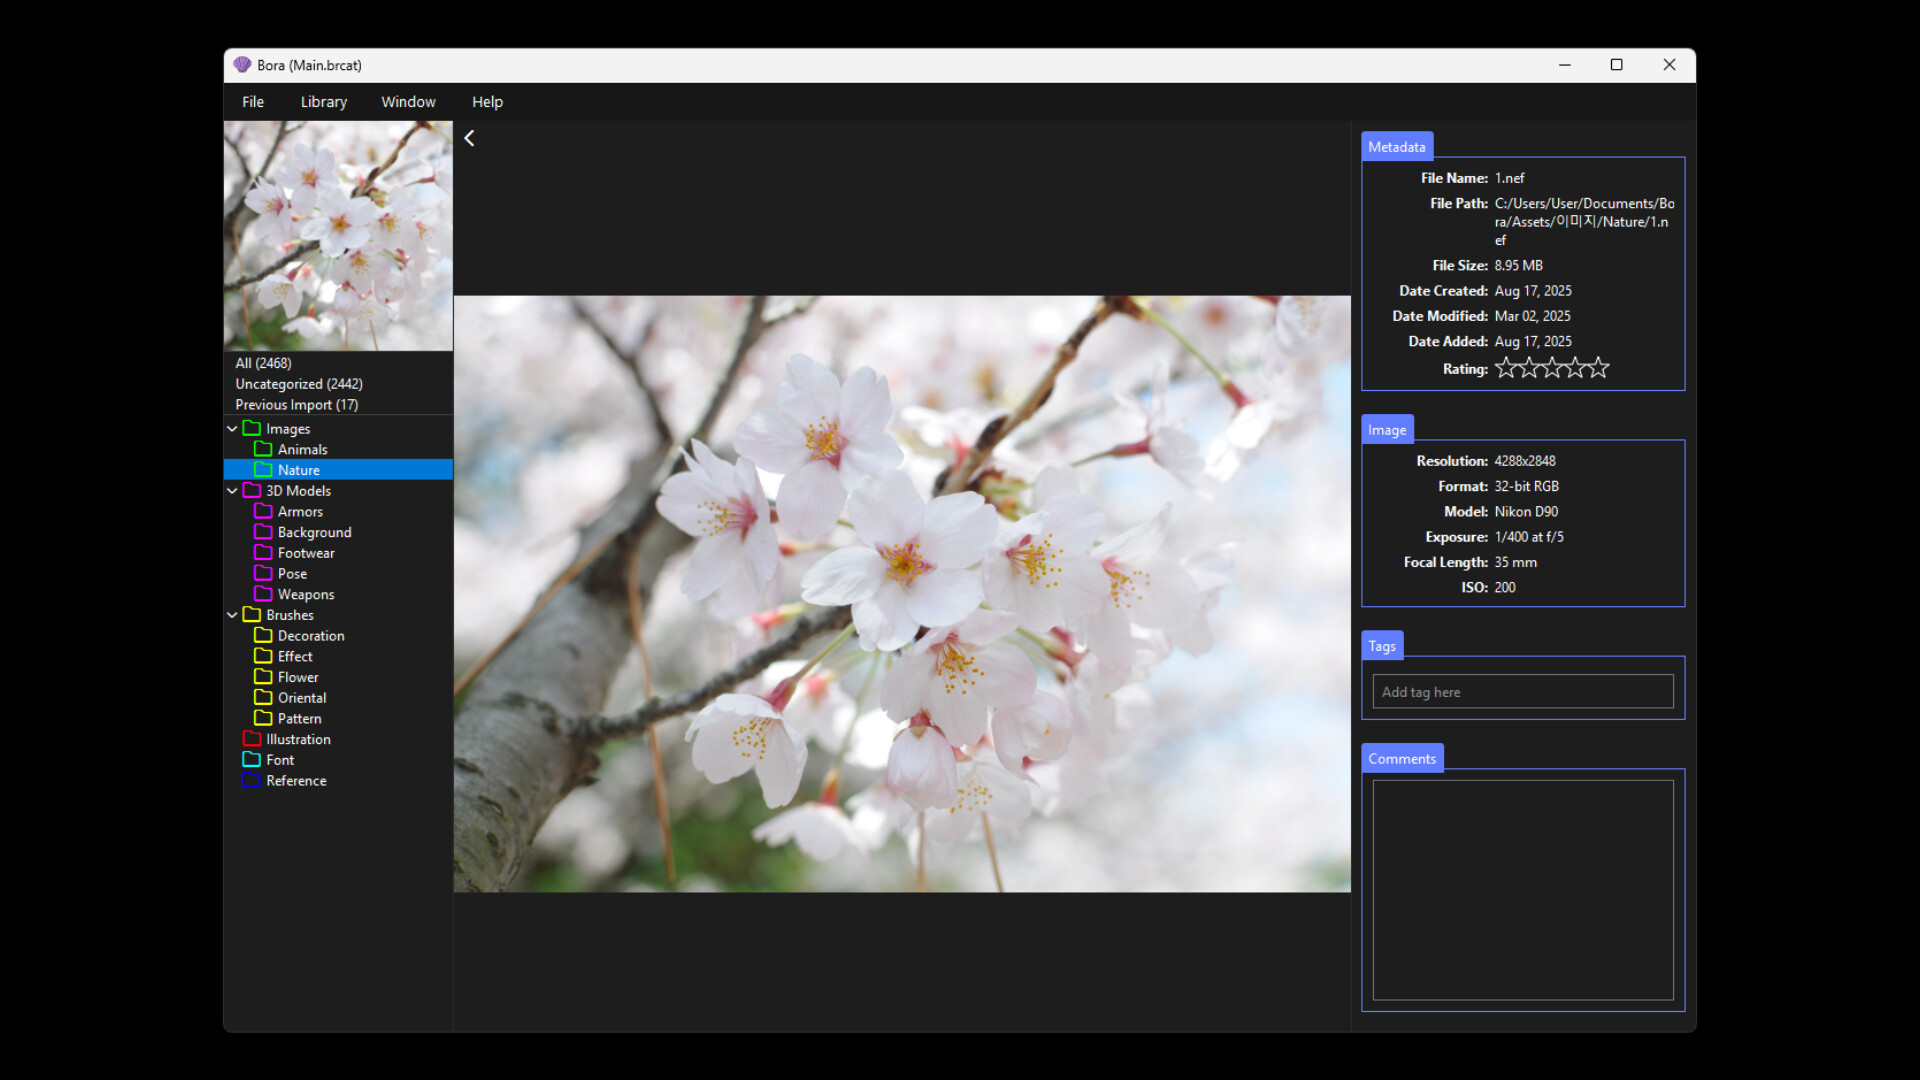Click the Pose folder icon

pos(264,573)
